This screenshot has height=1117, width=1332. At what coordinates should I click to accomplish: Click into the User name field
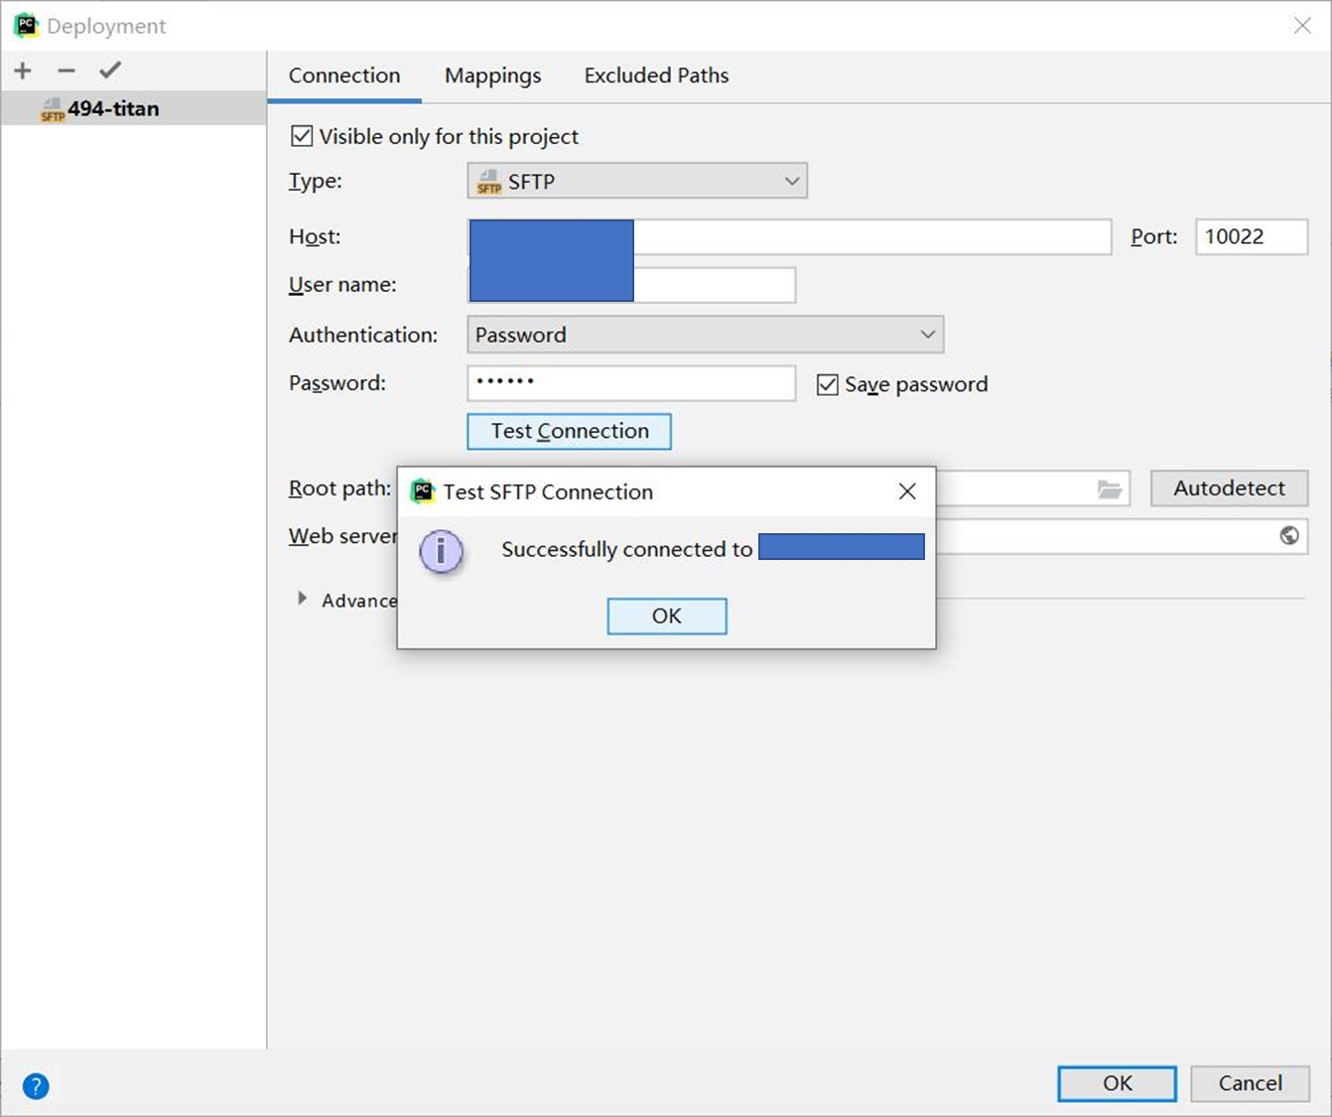631,285
